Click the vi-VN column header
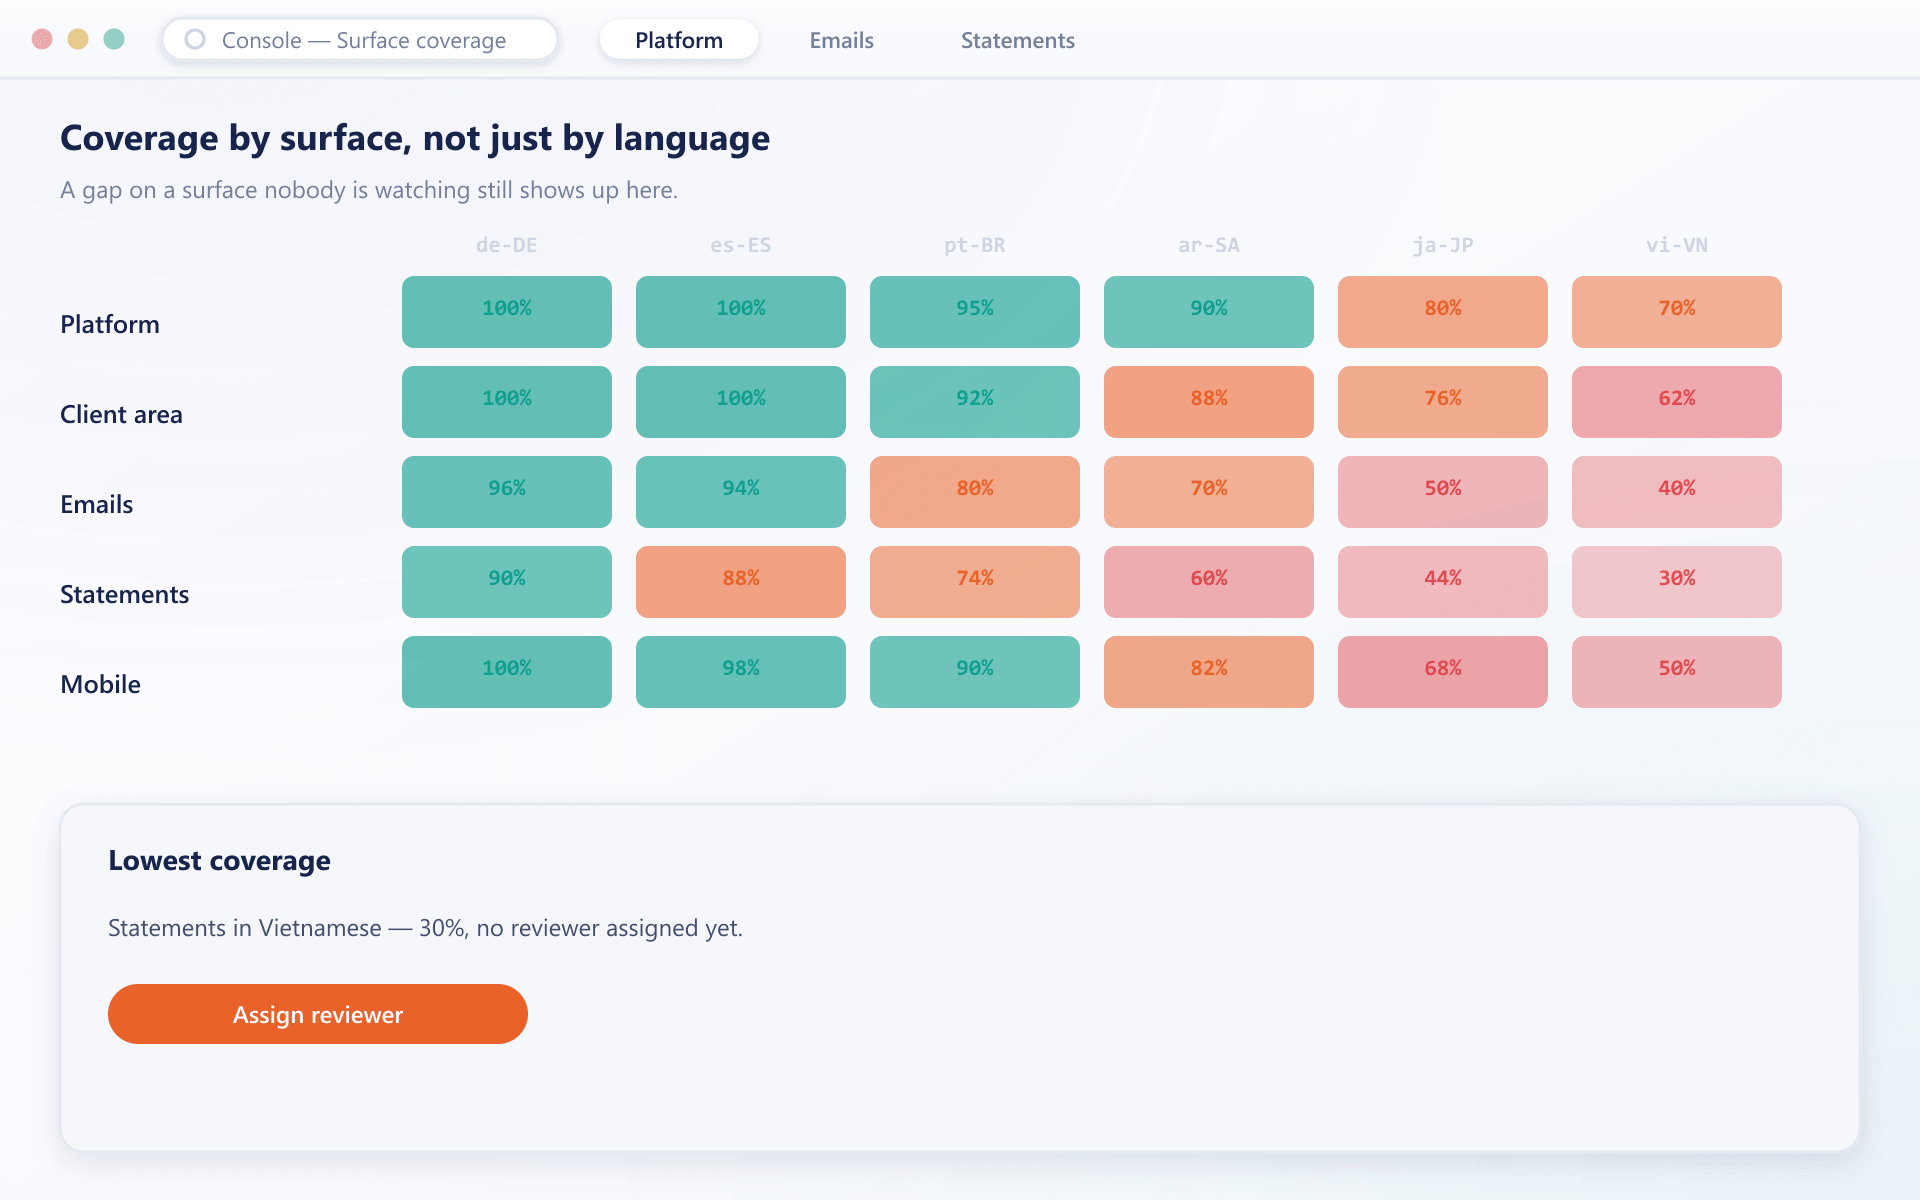The width and height of the screenshot is (1920, 1200). [x=1677, y=245]
